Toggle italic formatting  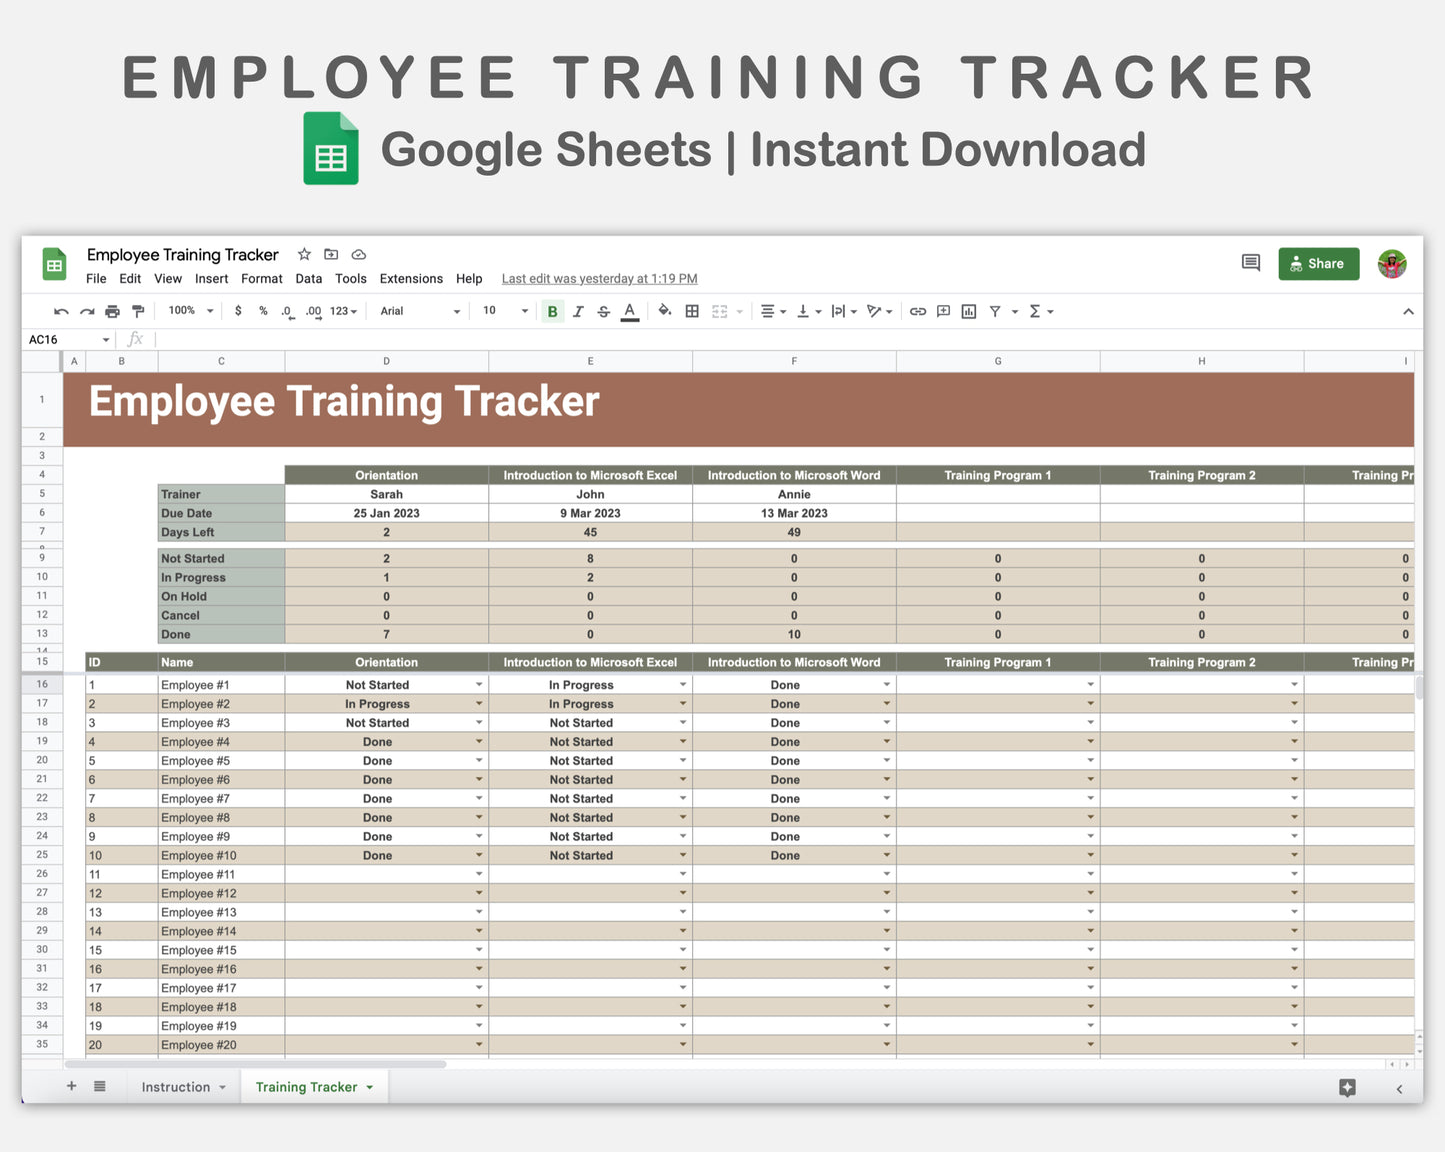coord(578,311)
